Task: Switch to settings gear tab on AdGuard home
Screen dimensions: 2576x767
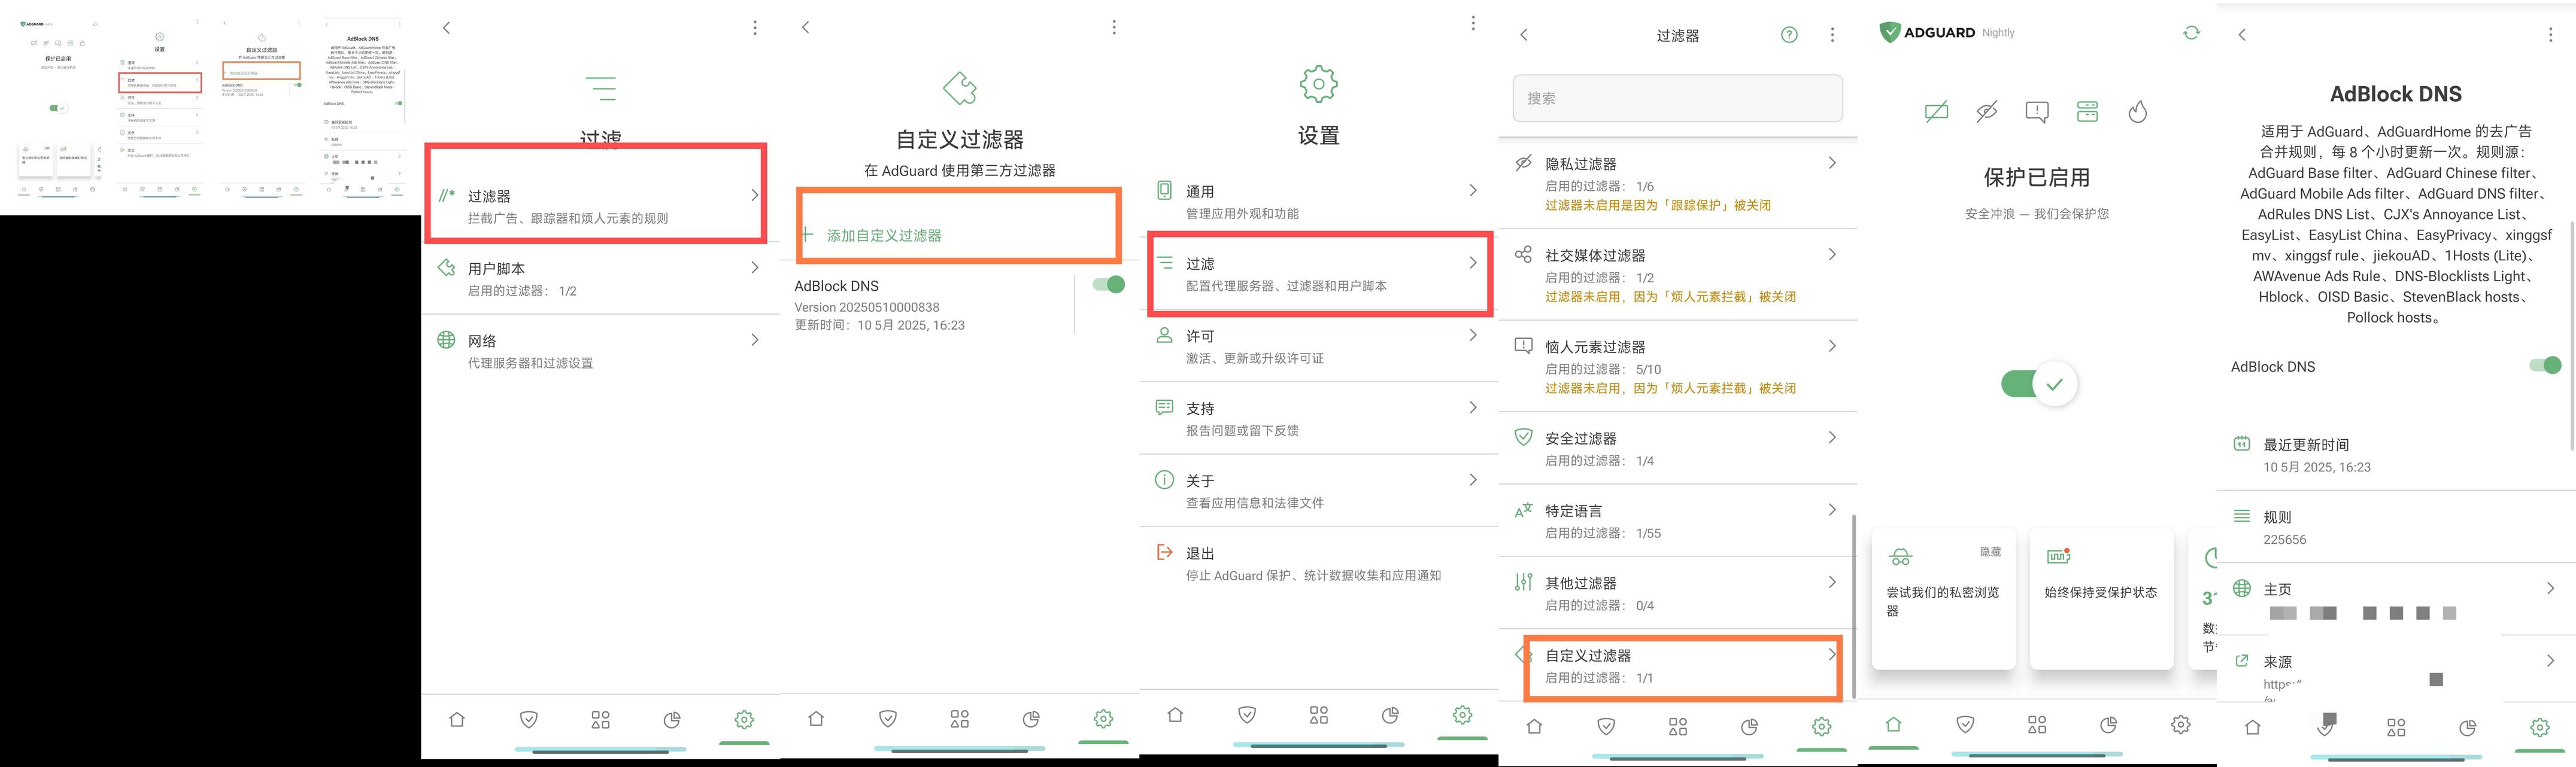Action: (x=2181, y=724)
